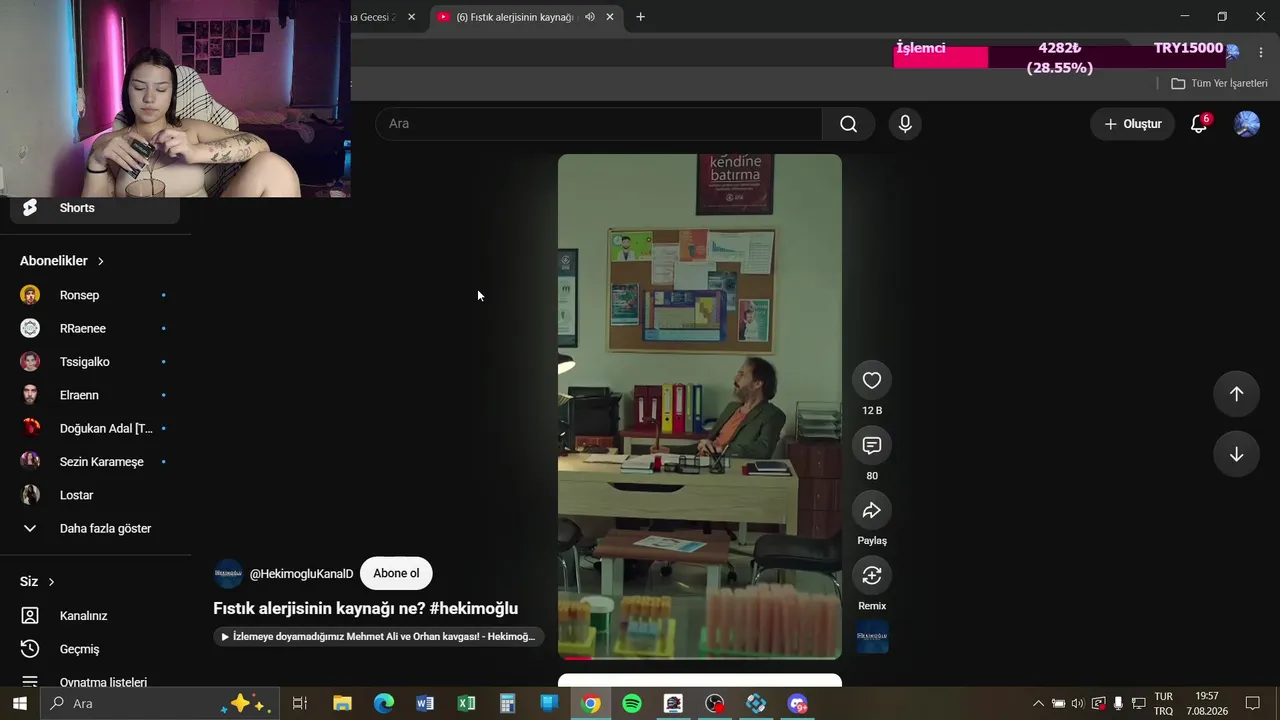
Task: Open Calculator from taskbar
Action: [x=508, y=704]
